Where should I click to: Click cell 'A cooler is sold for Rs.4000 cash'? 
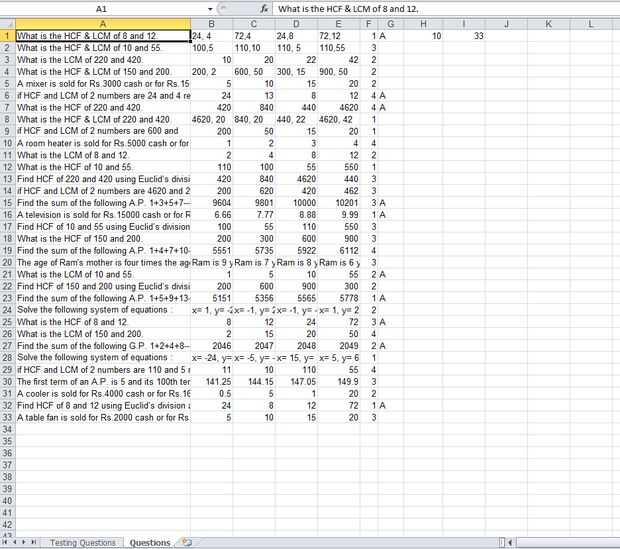point(103,394)
